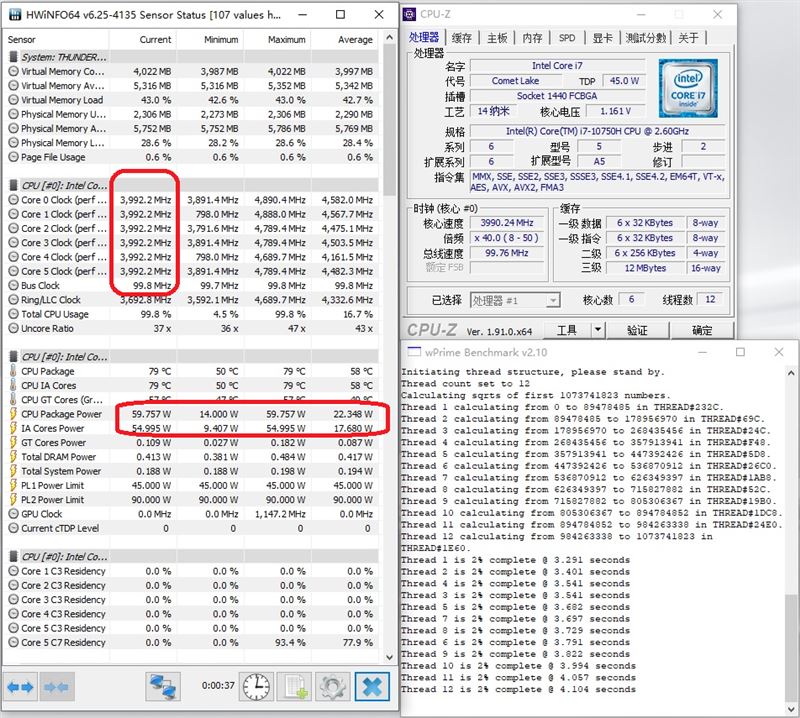Click the PL1 Power Limit lightning icon
The height and width of the screenshot is (718, 800).
pyautogui.click(x=13, y=485)
